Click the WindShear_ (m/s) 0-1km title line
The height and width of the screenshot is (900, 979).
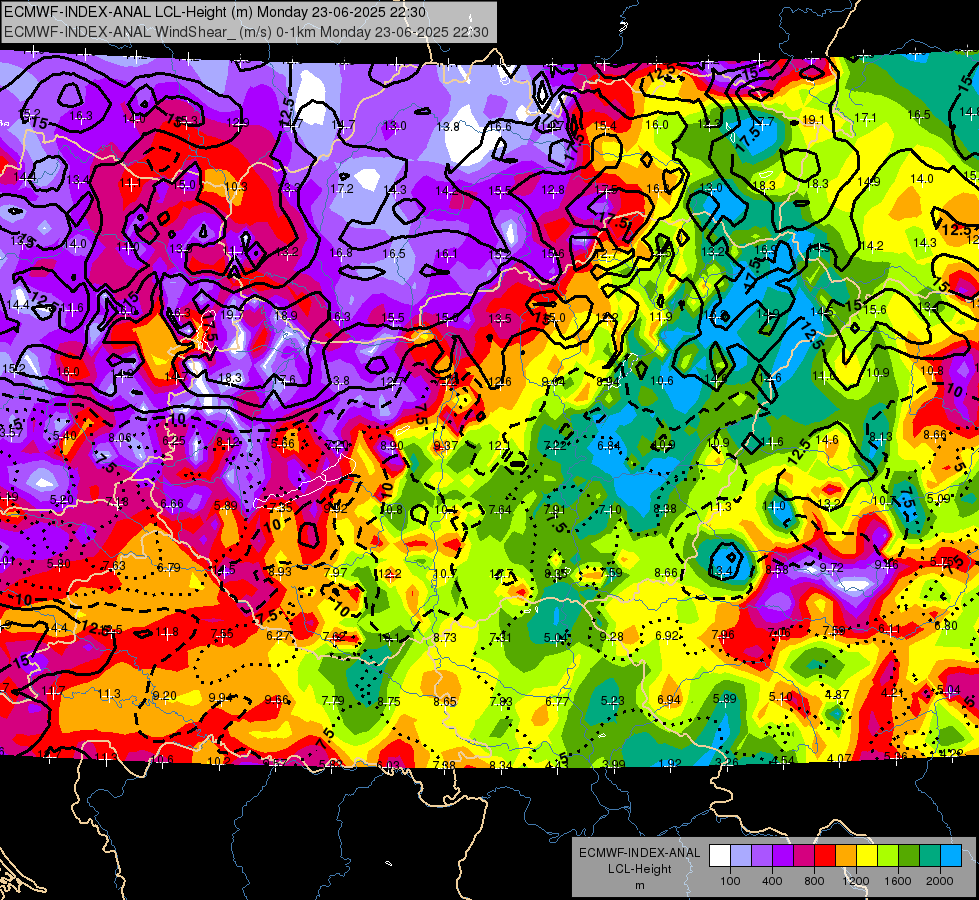coord(246,32)
